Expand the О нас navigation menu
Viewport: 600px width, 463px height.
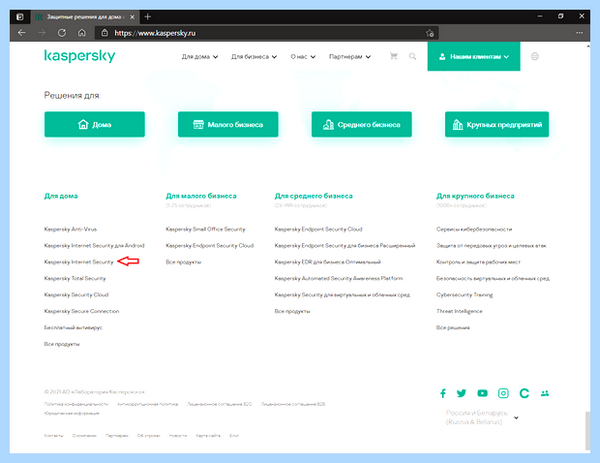coord(303,57)
